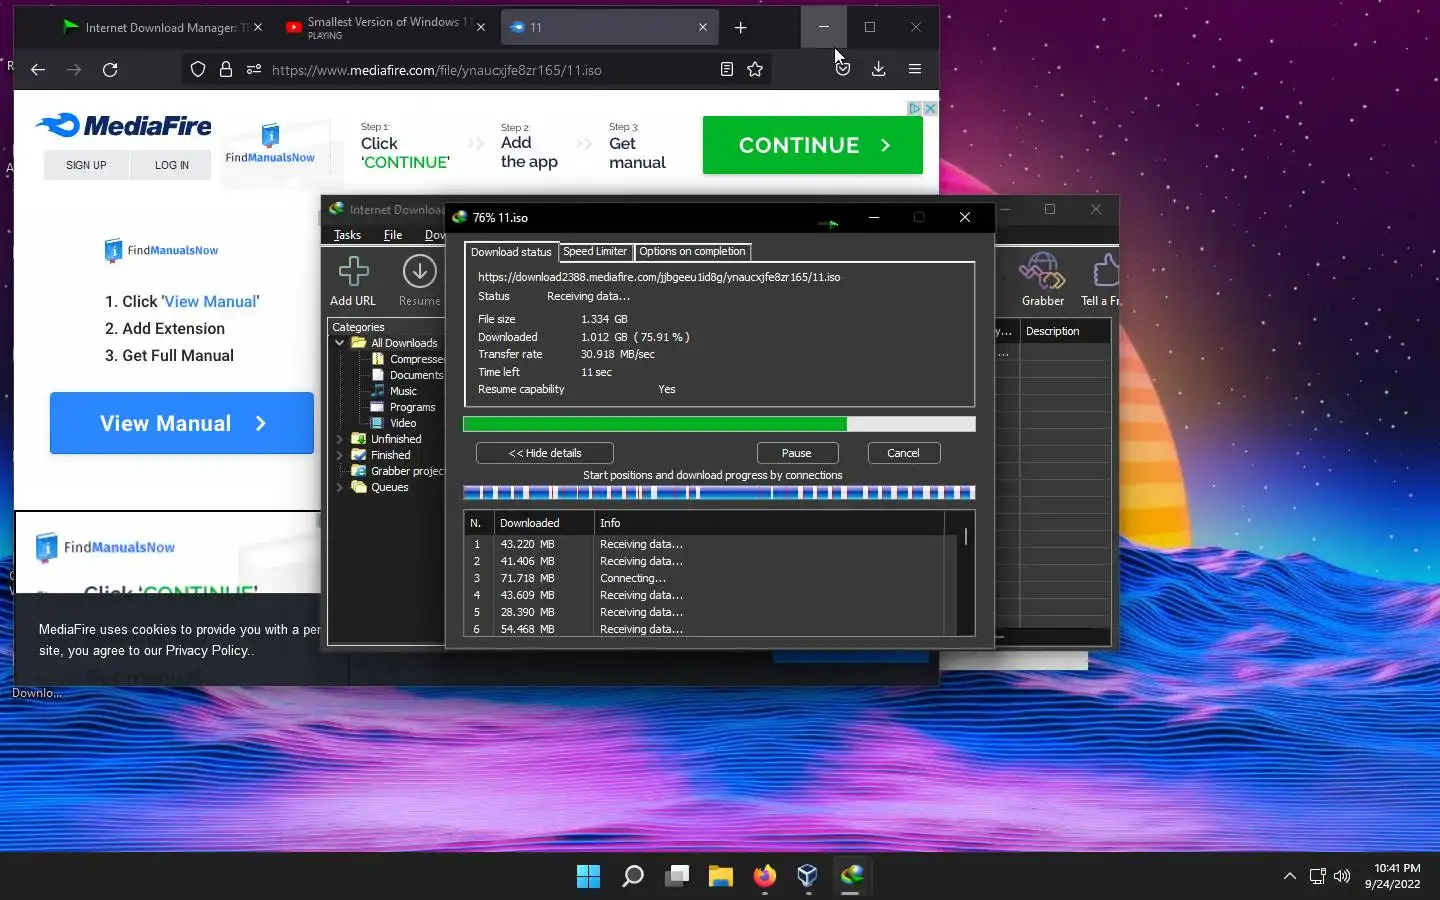Viewport: 1440px width, 900px height.
Task: Close the Internet Download Manager browser tab
Action: click(257, 27)
